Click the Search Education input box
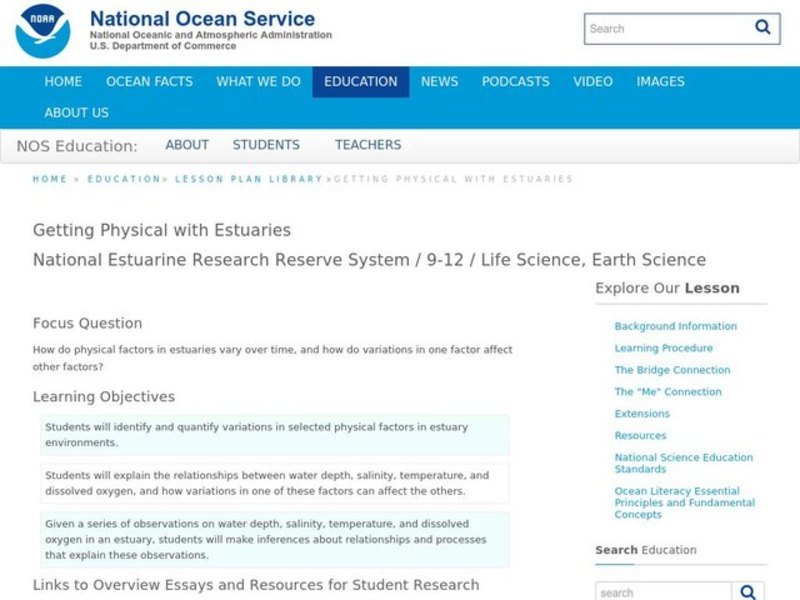Screen dimensions: 800x600 (660, 590)
